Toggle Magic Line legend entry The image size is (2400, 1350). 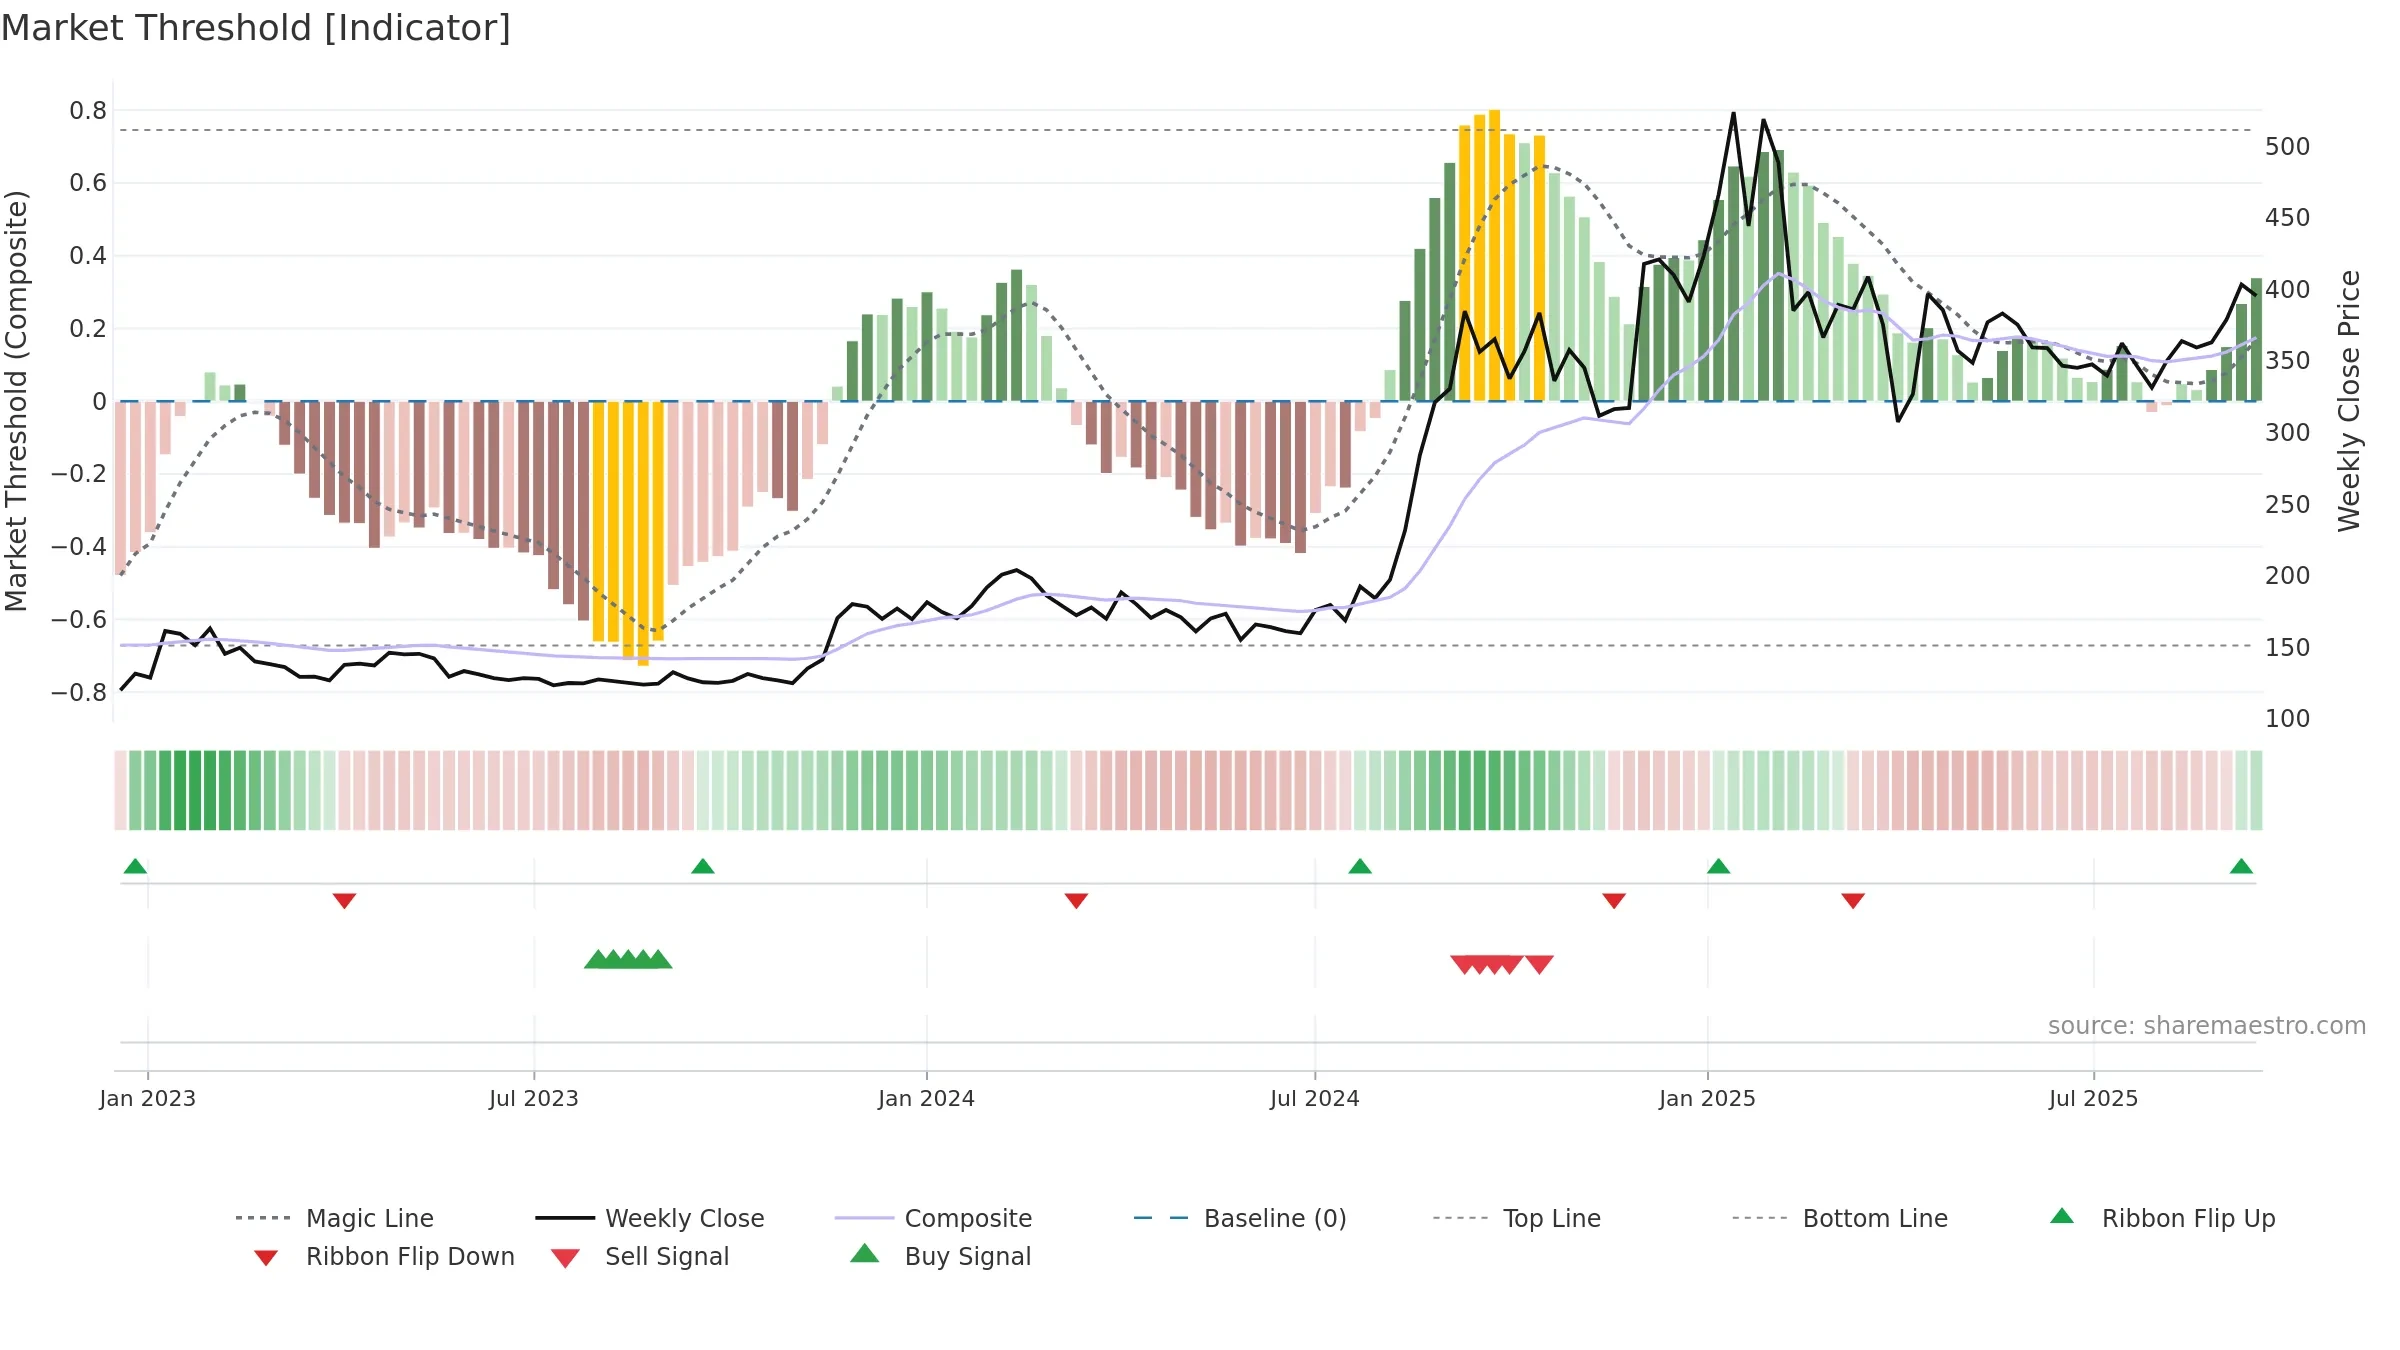point(334,1218)
